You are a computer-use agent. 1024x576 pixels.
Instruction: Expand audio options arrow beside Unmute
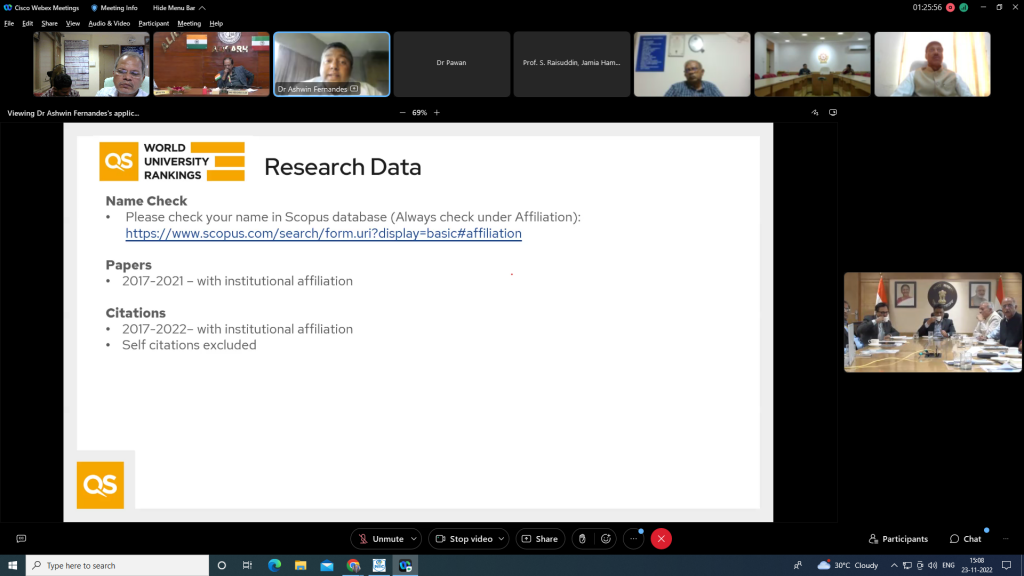pos(413,539)
